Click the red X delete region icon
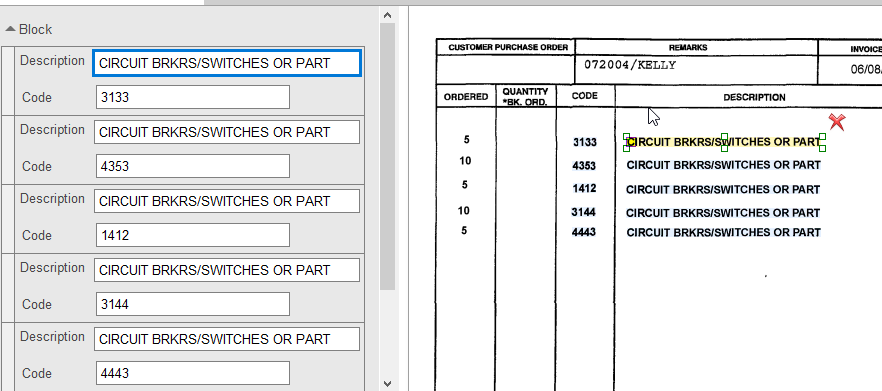The width and height of the screenshot is (882, 391). click(837, 122)
